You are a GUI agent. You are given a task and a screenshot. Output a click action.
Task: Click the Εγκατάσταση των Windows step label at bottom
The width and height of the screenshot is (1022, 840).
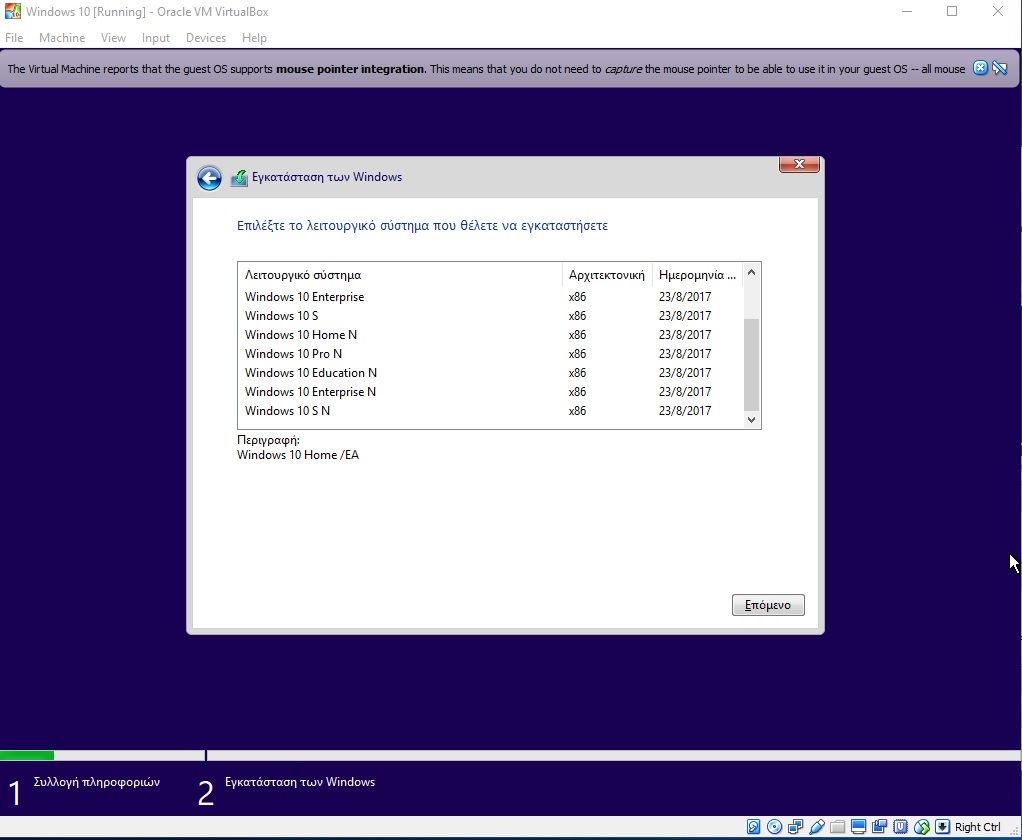pyautogui.click(x=300, y=782)
